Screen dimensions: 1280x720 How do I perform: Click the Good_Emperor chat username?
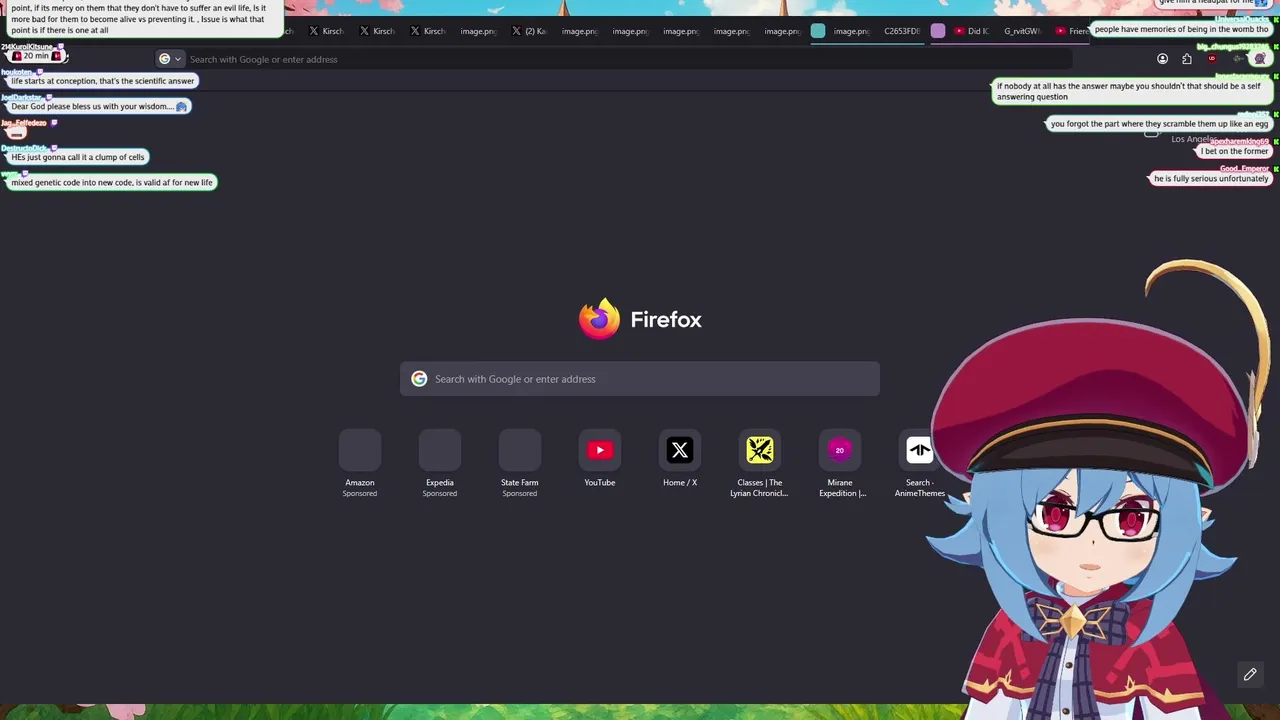coord(1243,169)
